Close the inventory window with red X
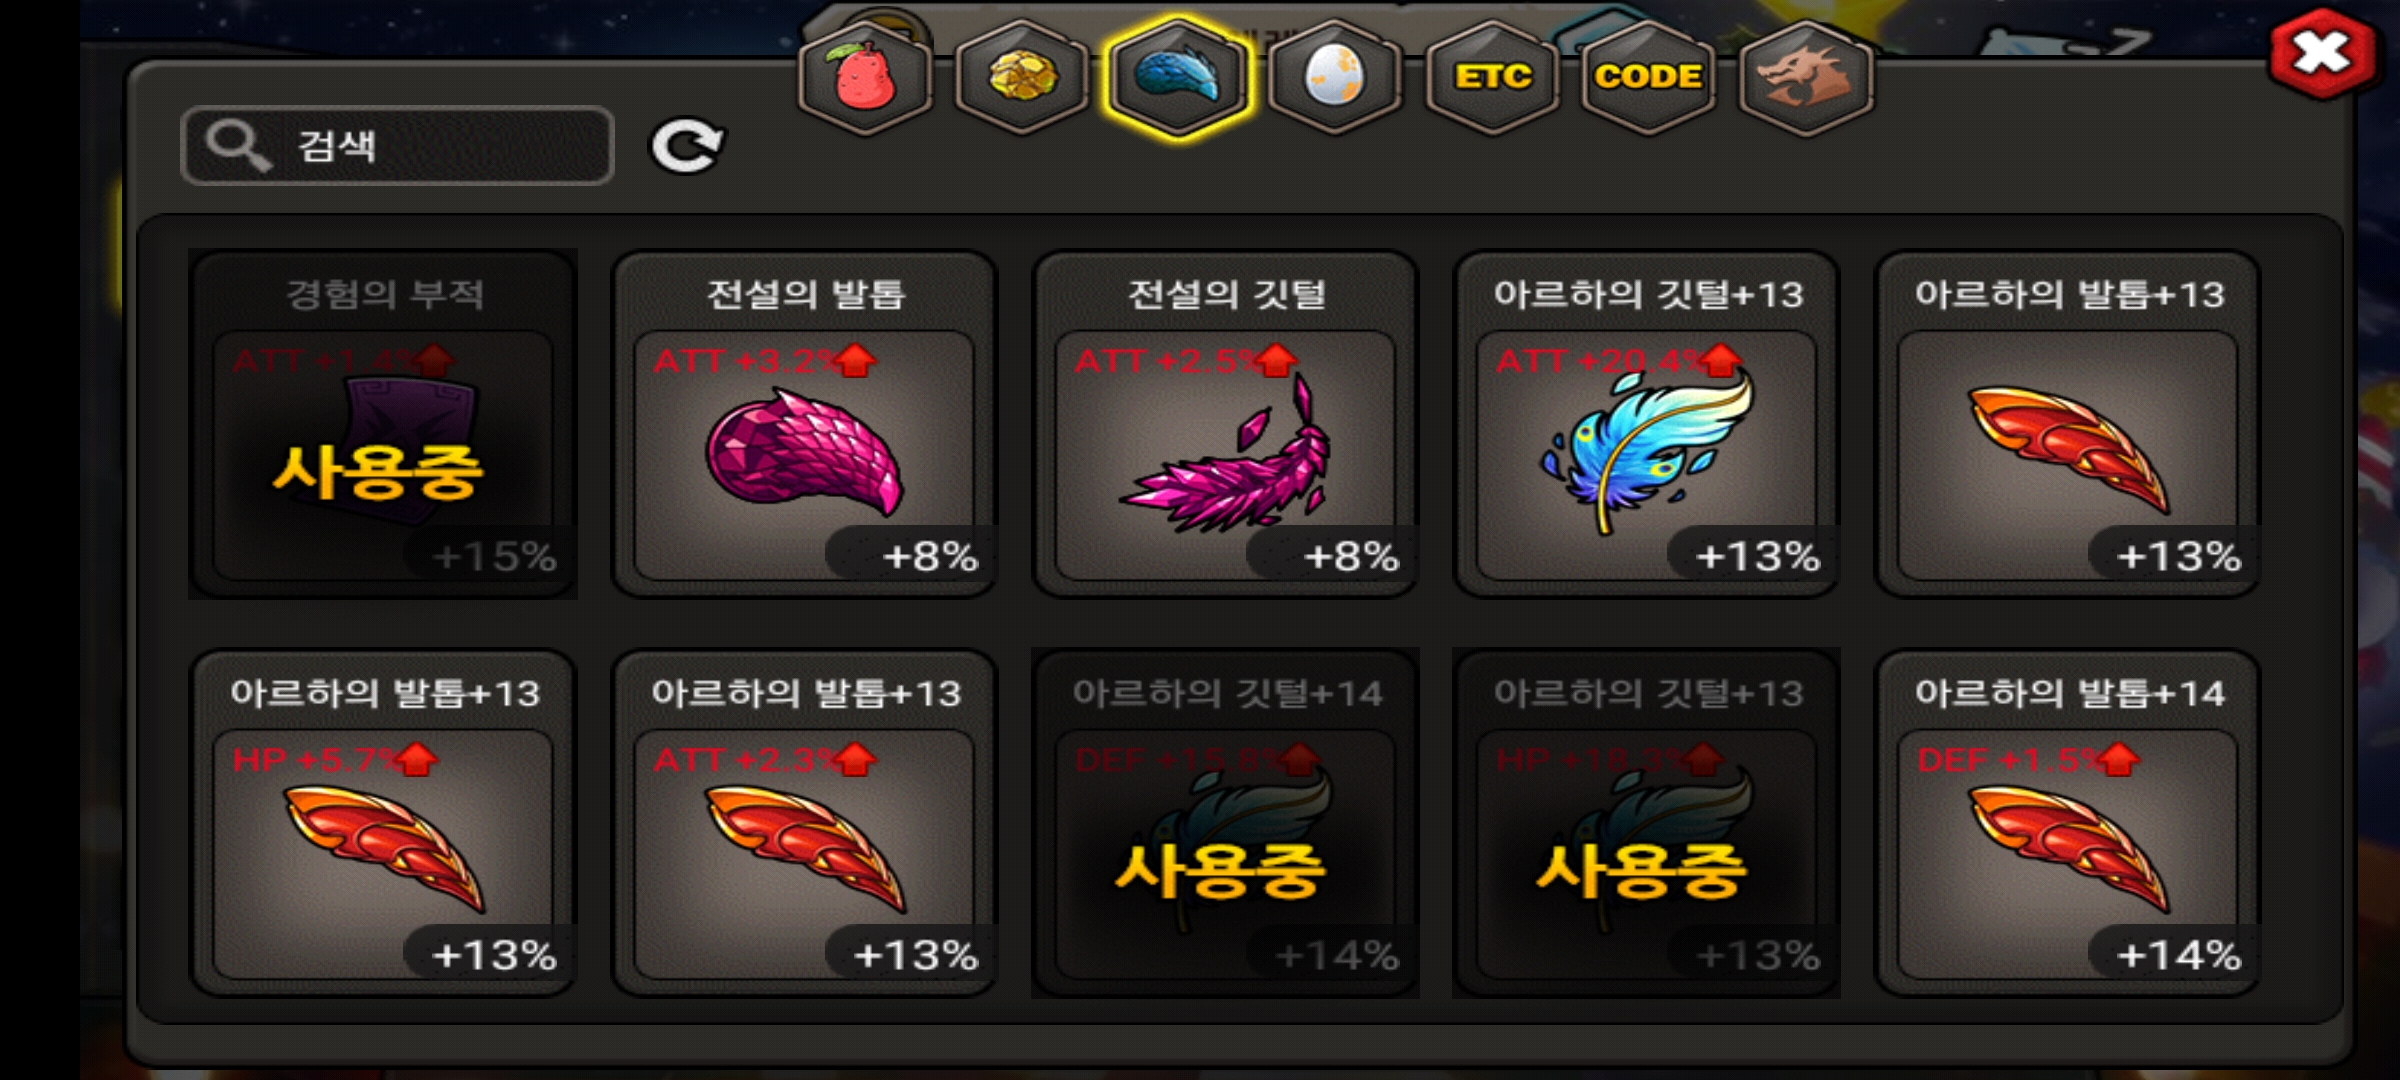The image size is (2400, 1080). (2322, 53)
